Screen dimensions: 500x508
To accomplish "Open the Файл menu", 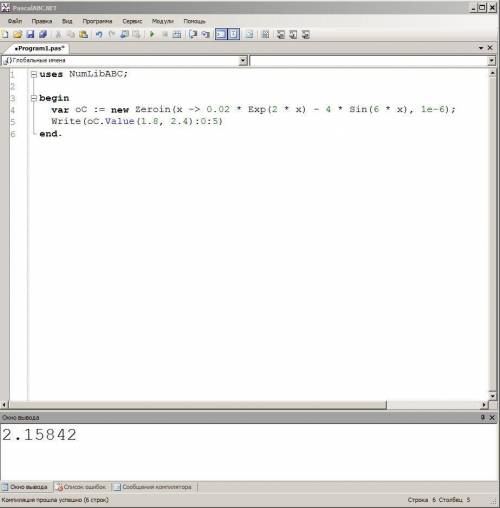I will tap(15, 21).
